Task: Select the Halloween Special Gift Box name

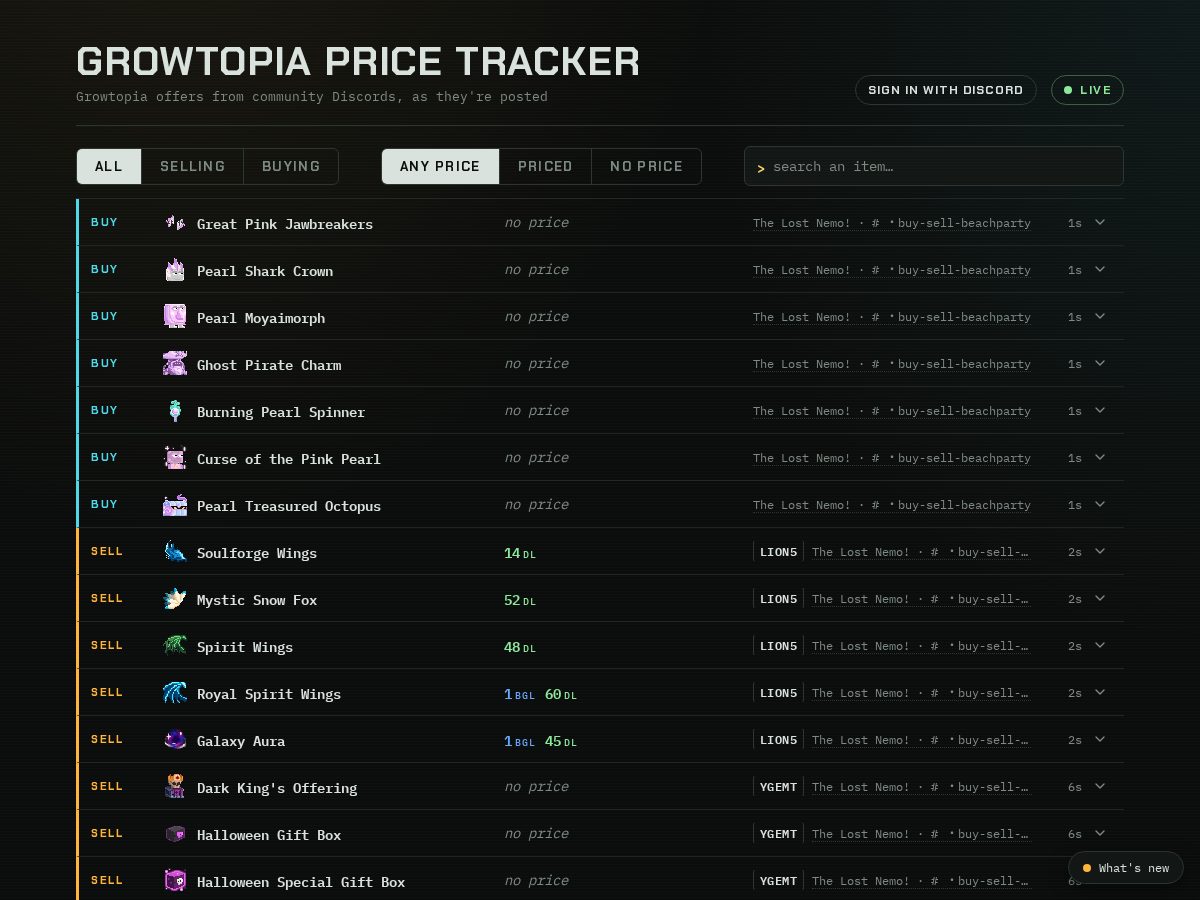Action: tap(301, 882)
